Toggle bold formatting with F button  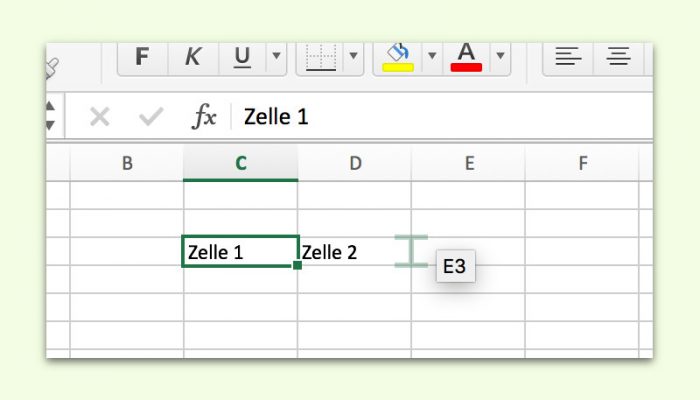(x=142, y=57)
